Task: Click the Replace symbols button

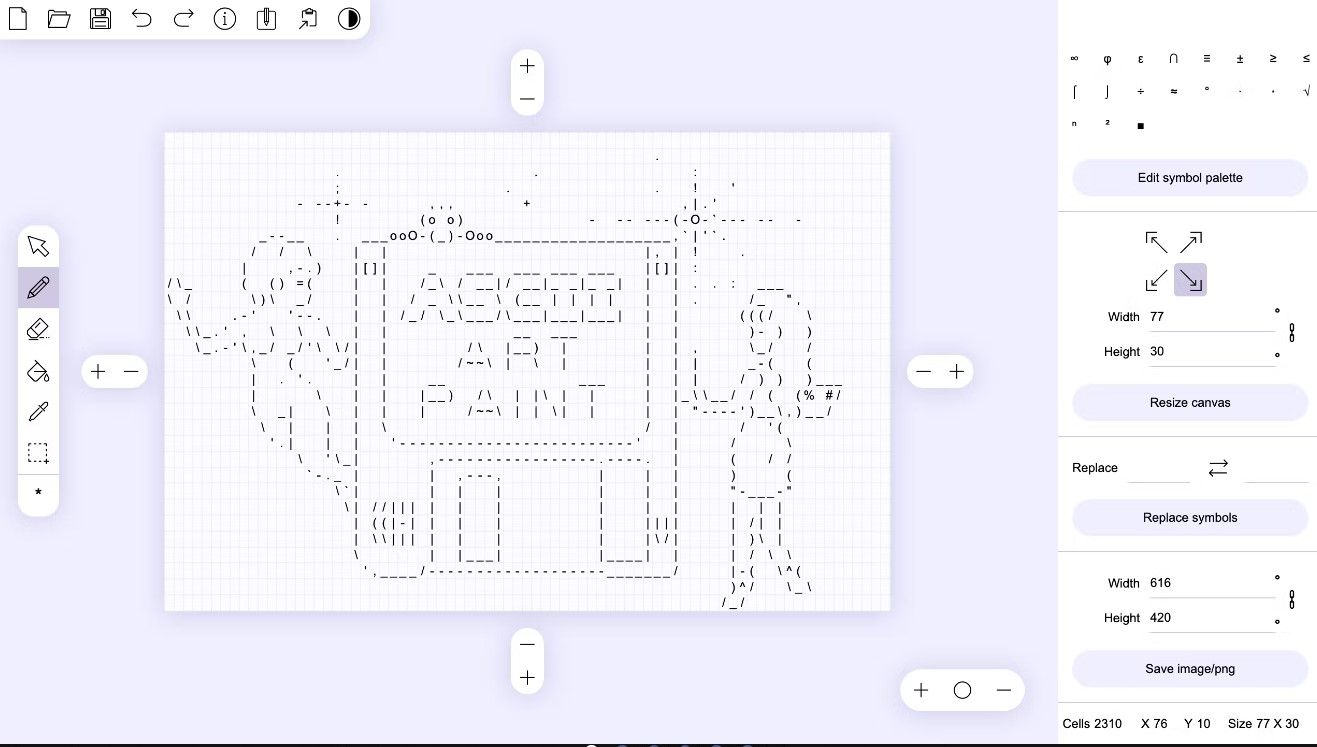Action: click(x=1189, y=517)
